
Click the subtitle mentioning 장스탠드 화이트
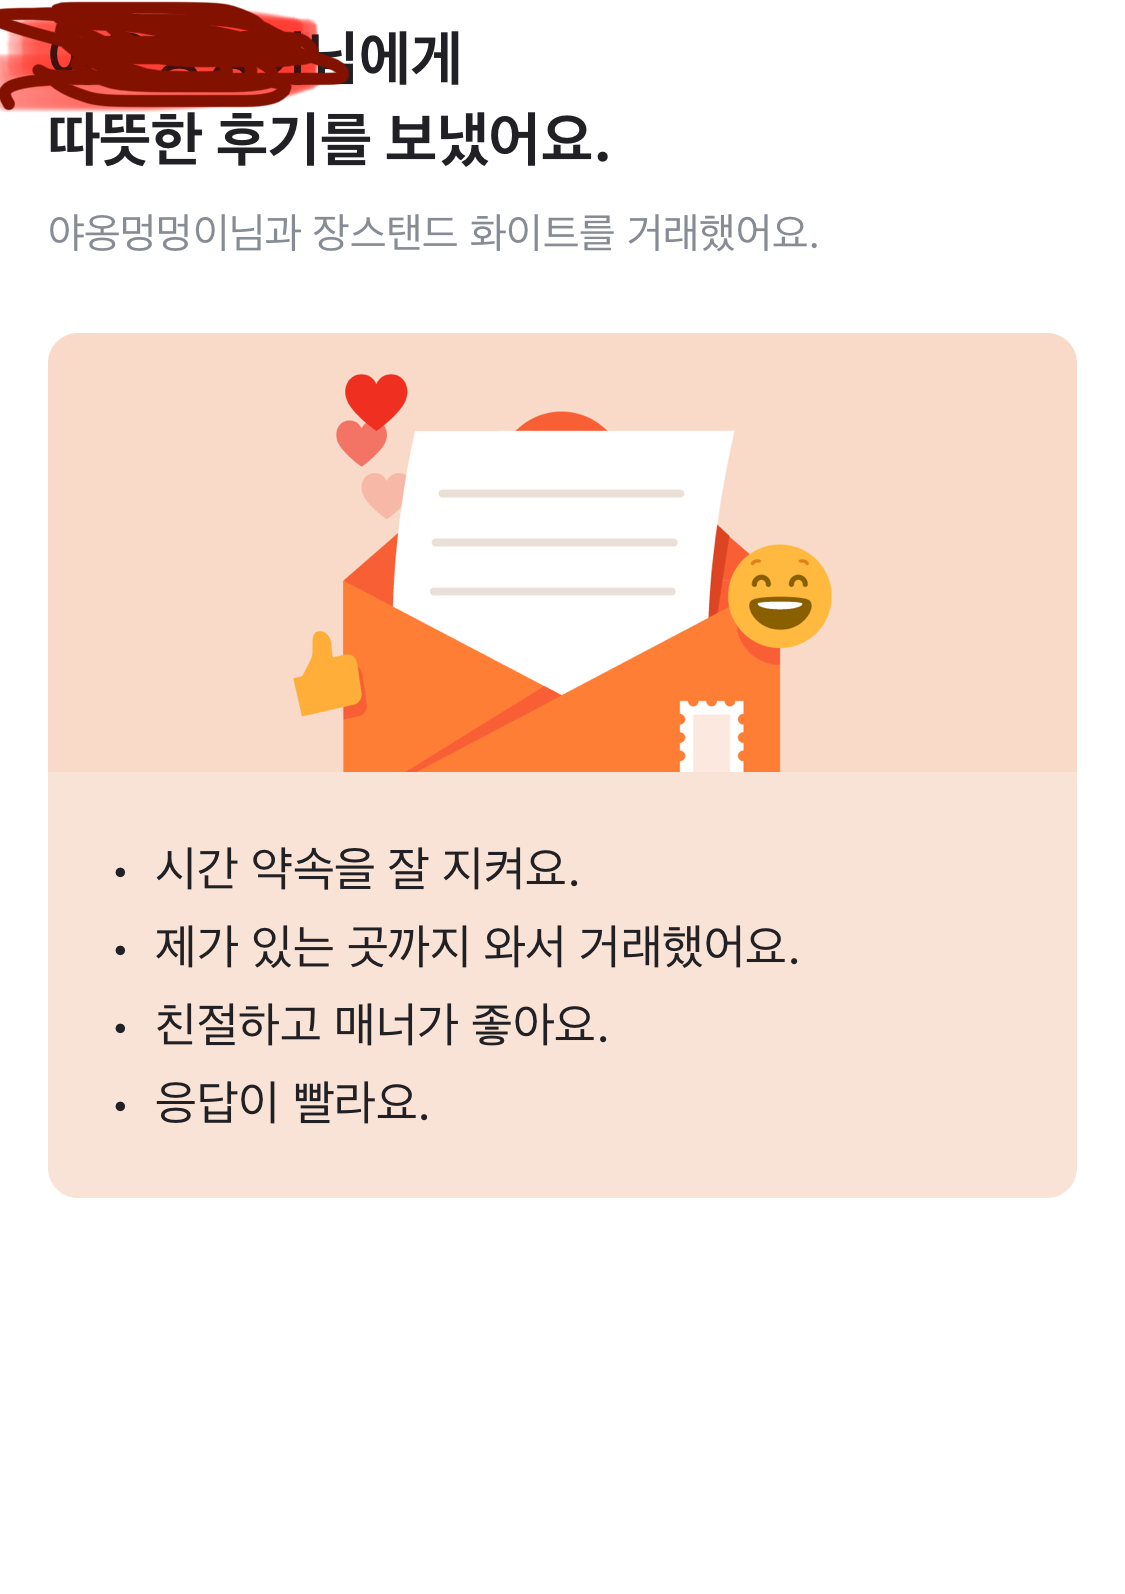[433, 232]
